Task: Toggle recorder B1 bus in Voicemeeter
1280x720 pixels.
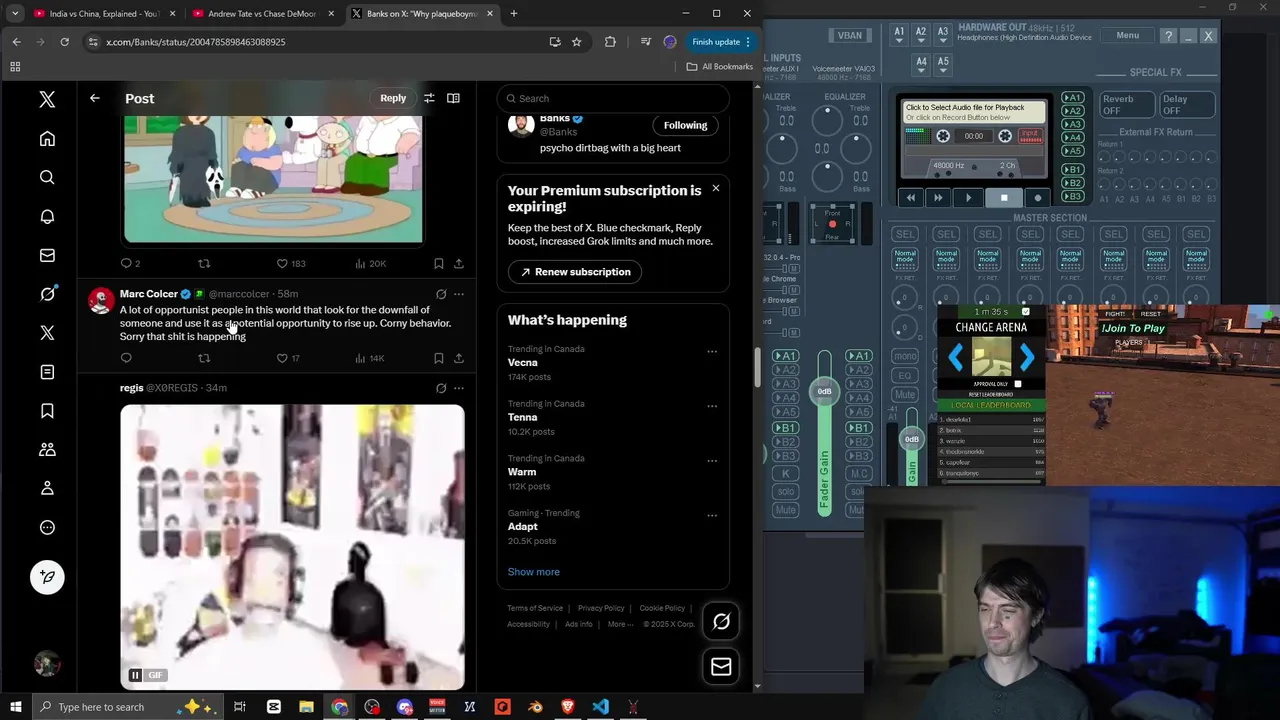Action: coord(1072,170)
